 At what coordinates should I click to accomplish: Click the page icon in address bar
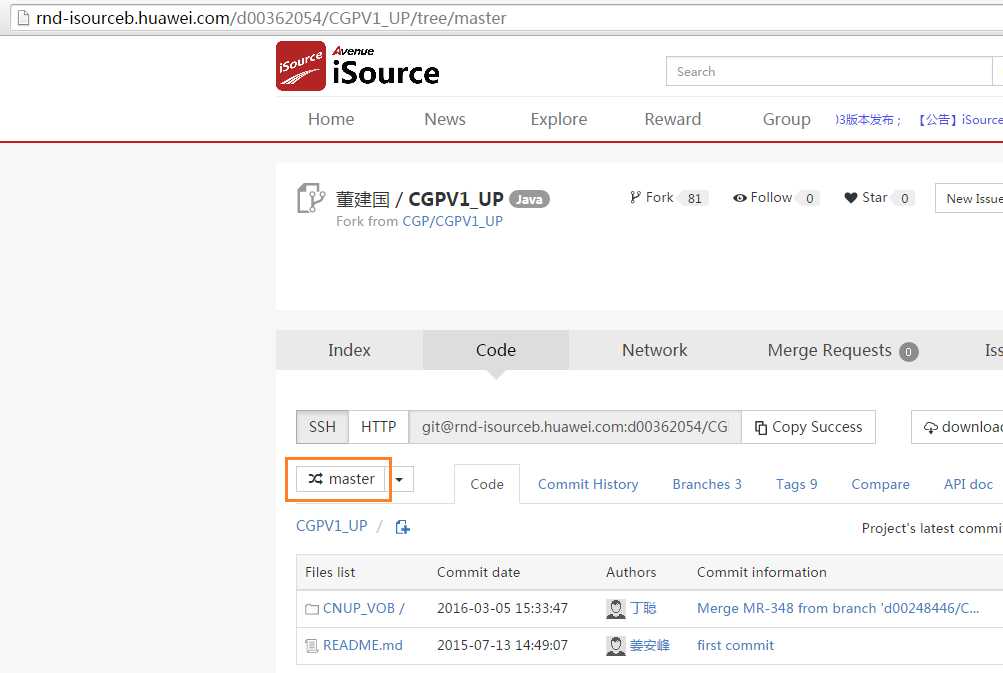click(x=23, y=18)
